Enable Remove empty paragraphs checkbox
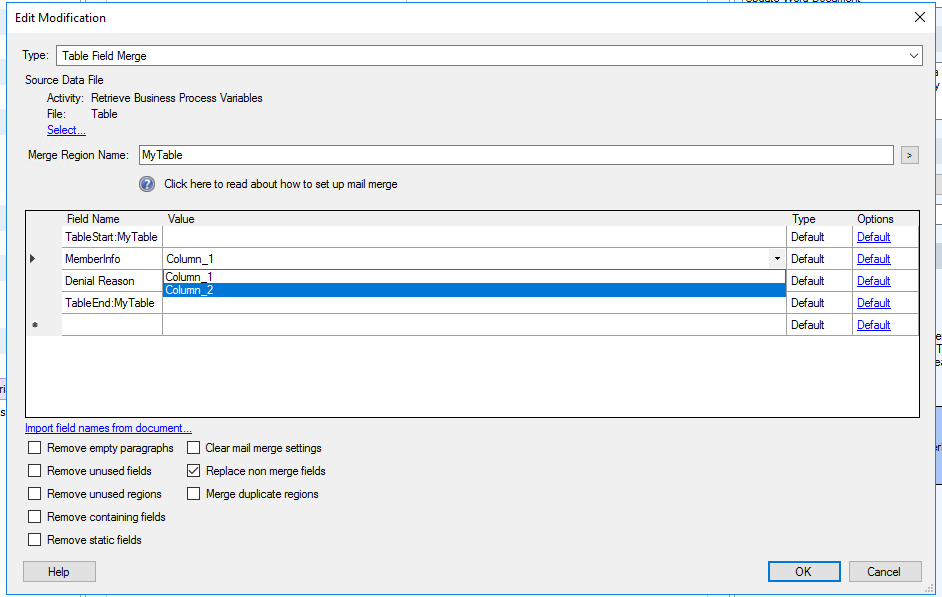The width and height of the screenshot is (942, 597). click(36, 448)
